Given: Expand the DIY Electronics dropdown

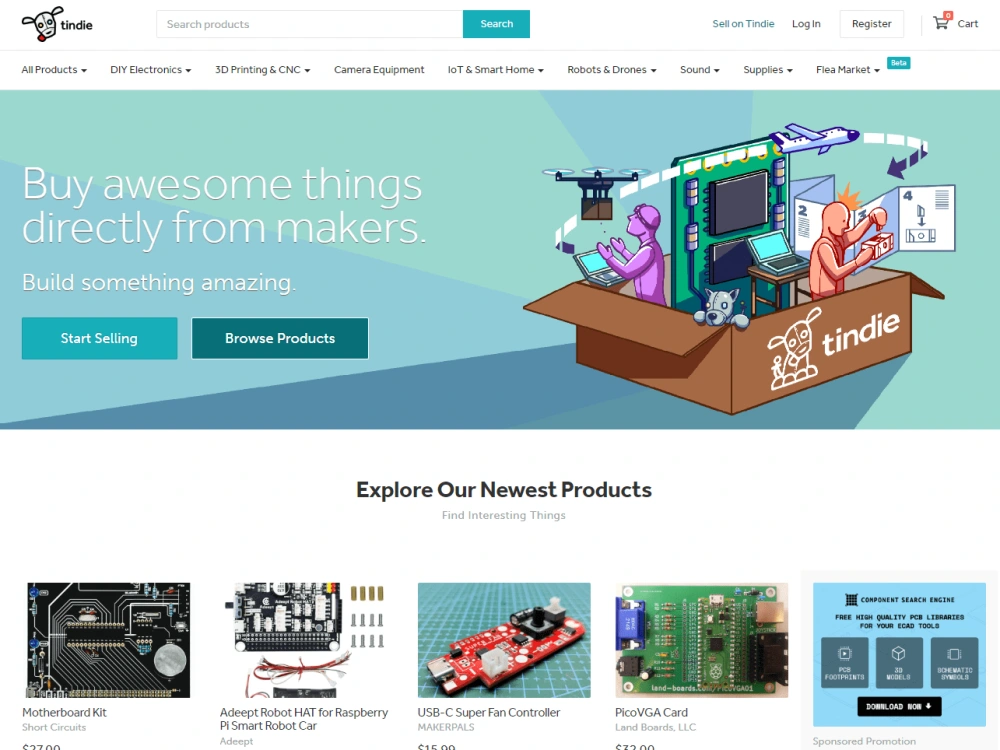Looking at the screenshot, I should 151,70.
